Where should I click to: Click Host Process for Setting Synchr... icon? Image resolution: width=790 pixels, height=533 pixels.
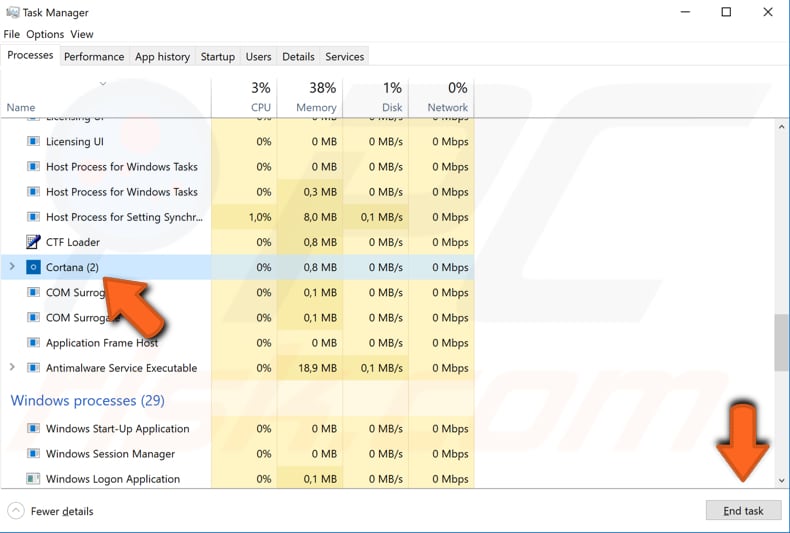pos(33,217)
